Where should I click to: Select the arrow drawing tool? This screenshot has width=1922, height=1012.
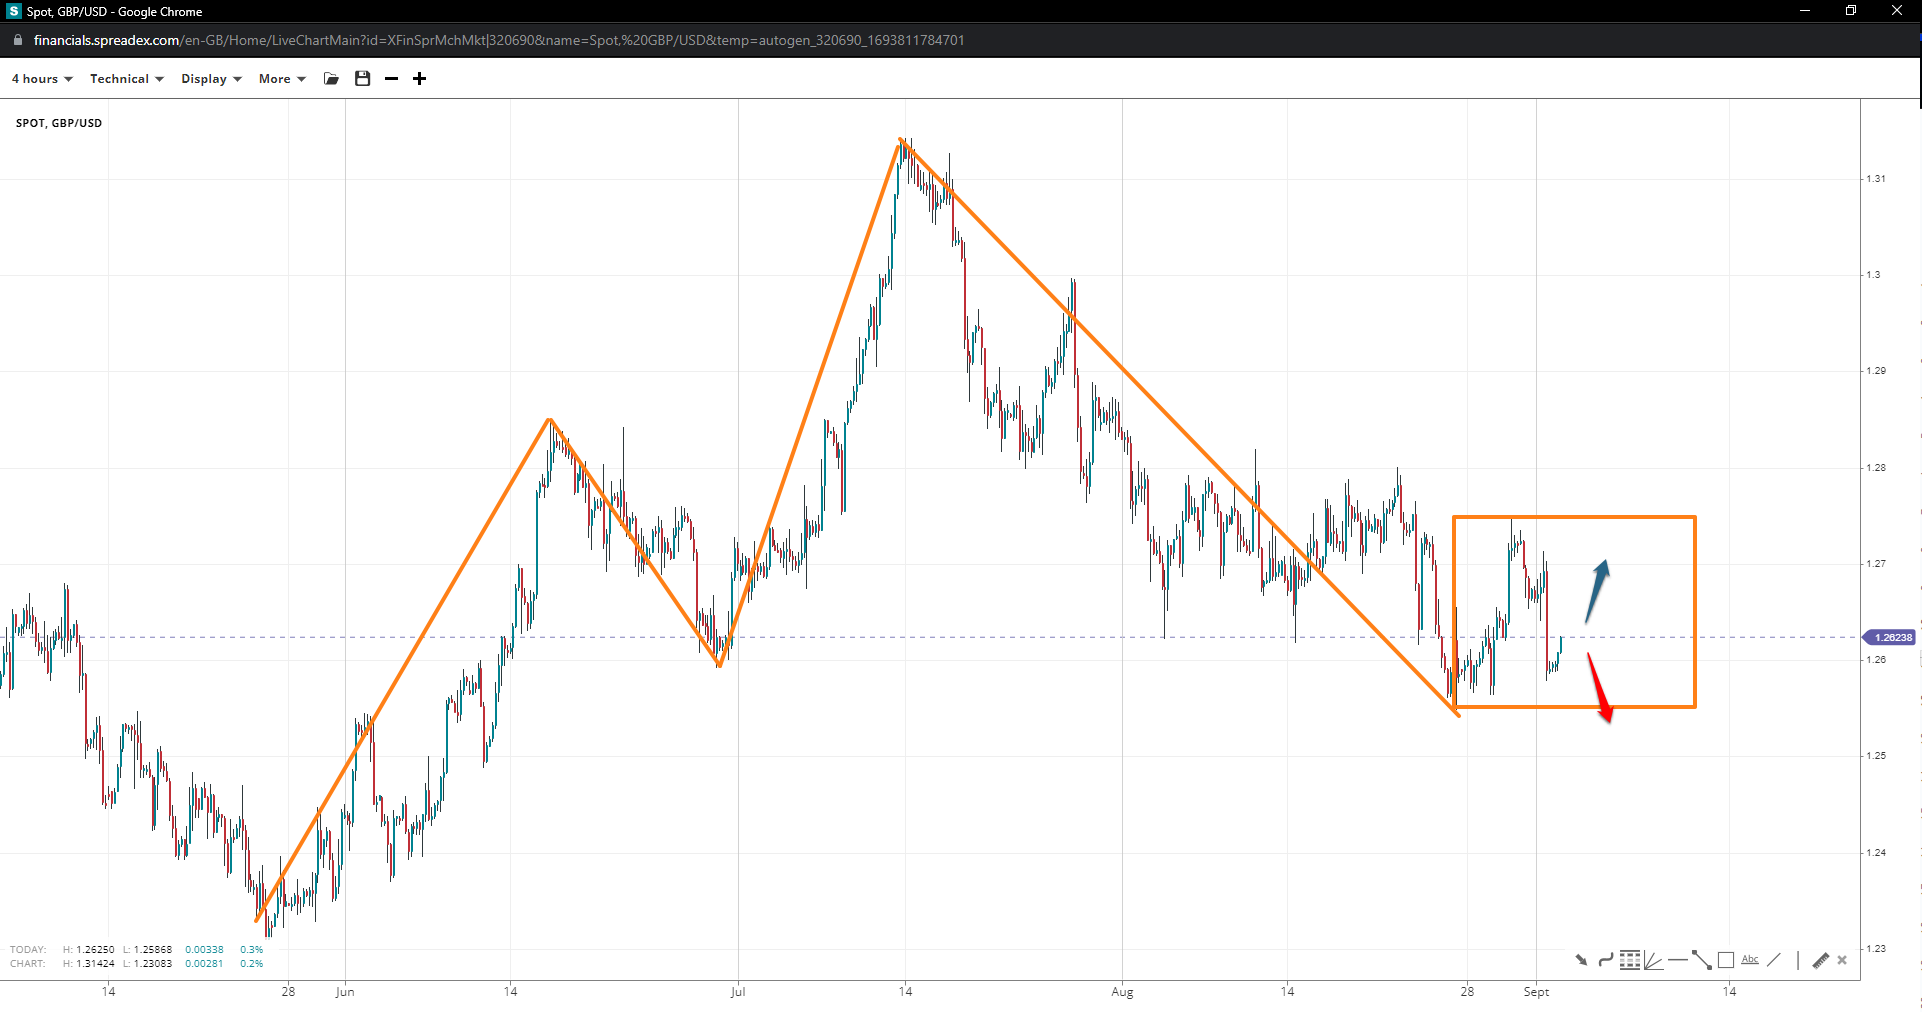[1581, 960]
